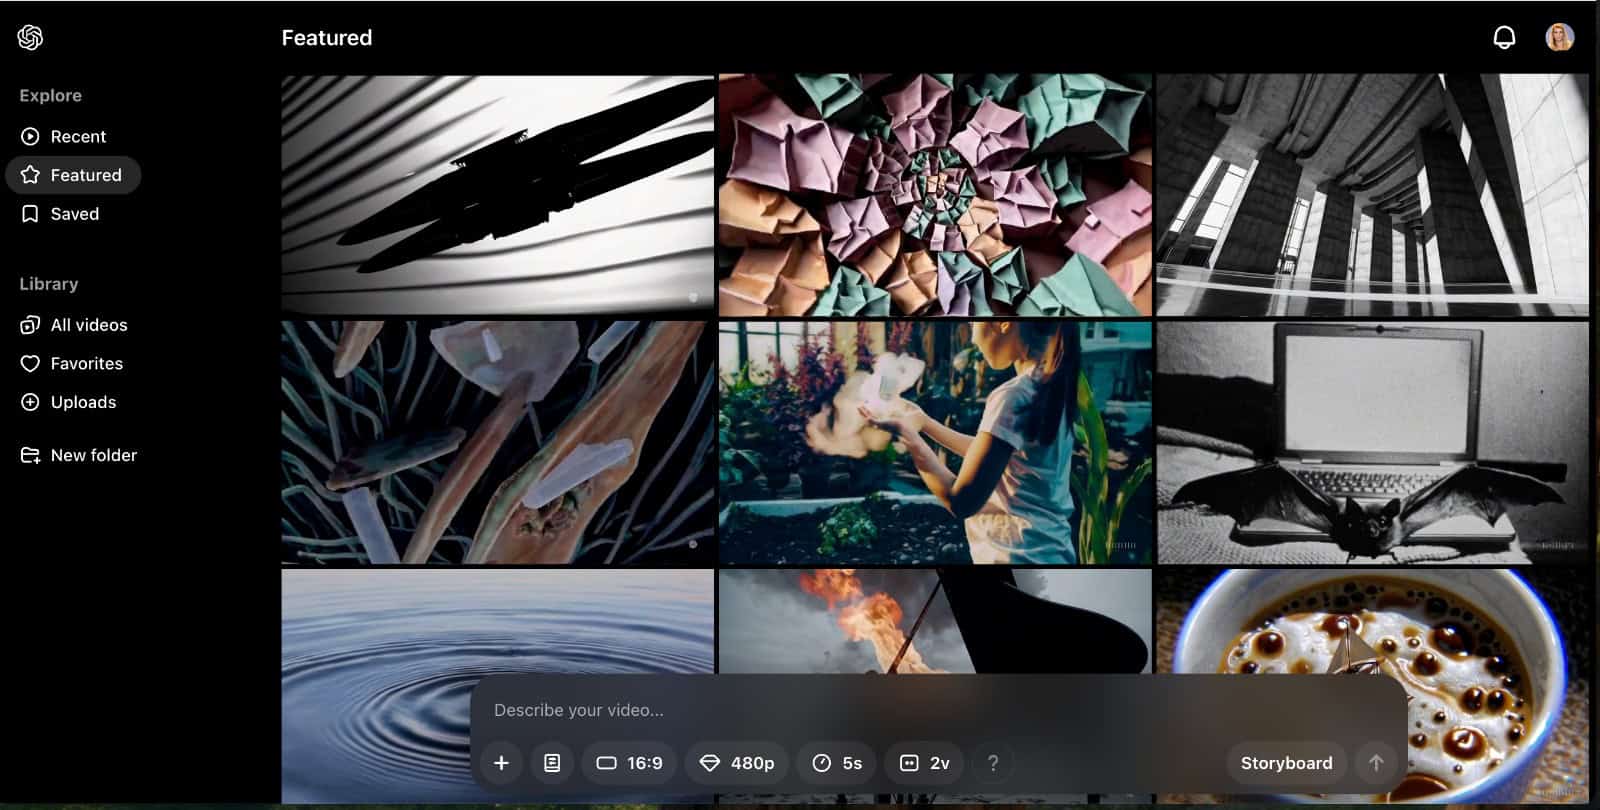Open the concrete columns architecture video
Image resolution: width=1600 pixels, height=810 pixels.
(1373, 195)
